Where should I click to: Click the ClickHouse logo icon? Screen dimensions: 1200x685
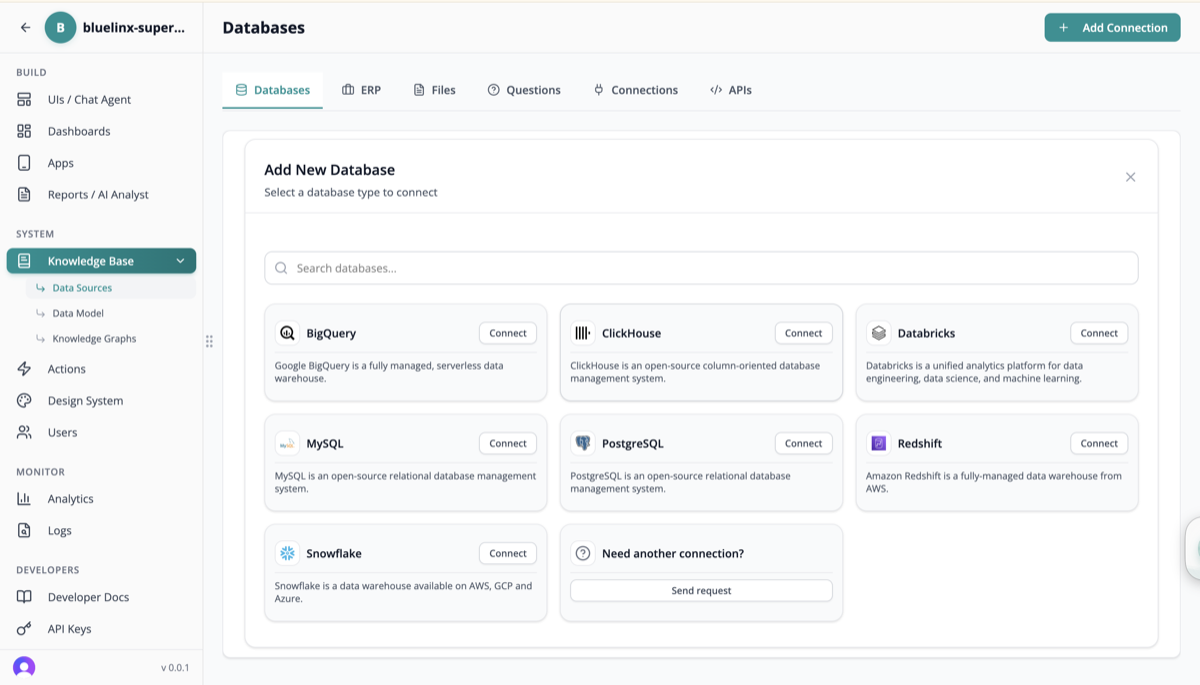tap(583, 333)
